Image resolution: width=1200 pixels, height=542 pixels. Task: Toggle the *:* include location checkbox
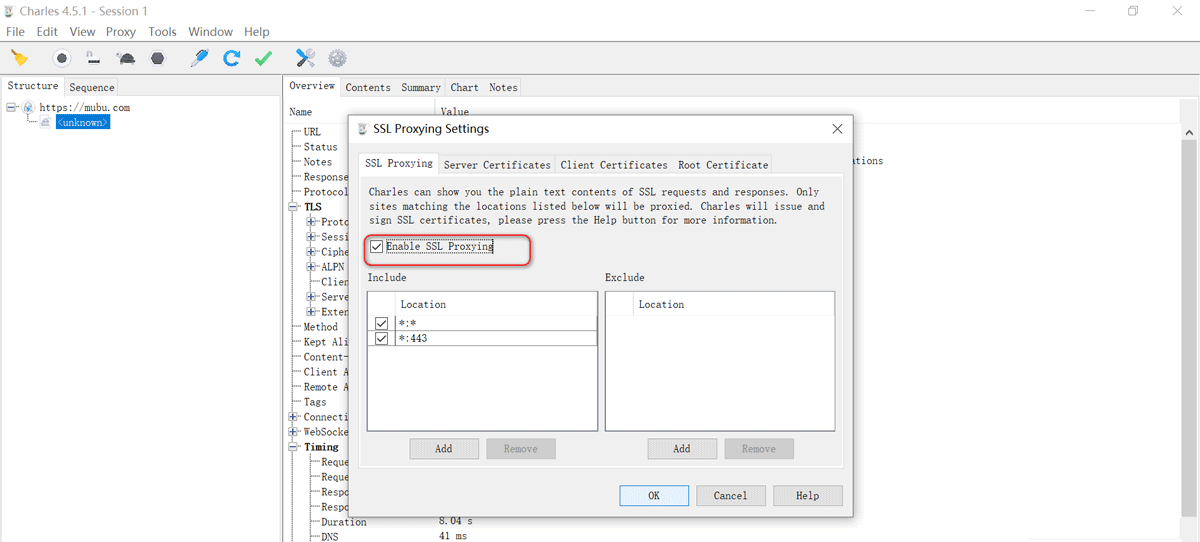click(x=382, y=323)
